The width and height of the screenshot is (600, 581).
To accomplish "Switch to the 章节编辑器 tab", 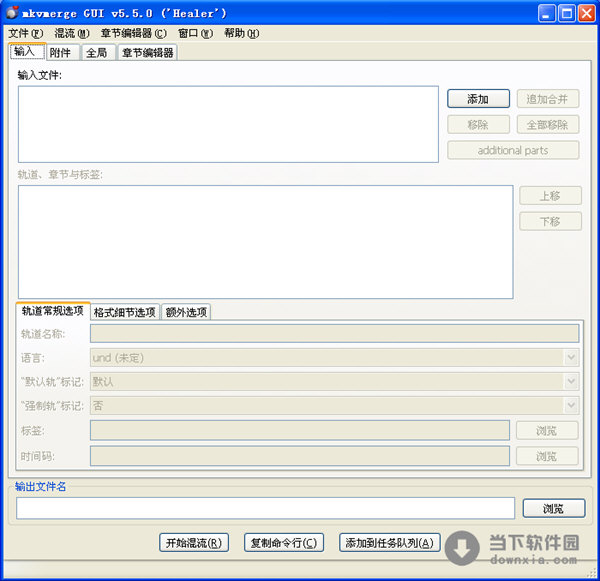I will pyautogui.click(x=148, y=52).
